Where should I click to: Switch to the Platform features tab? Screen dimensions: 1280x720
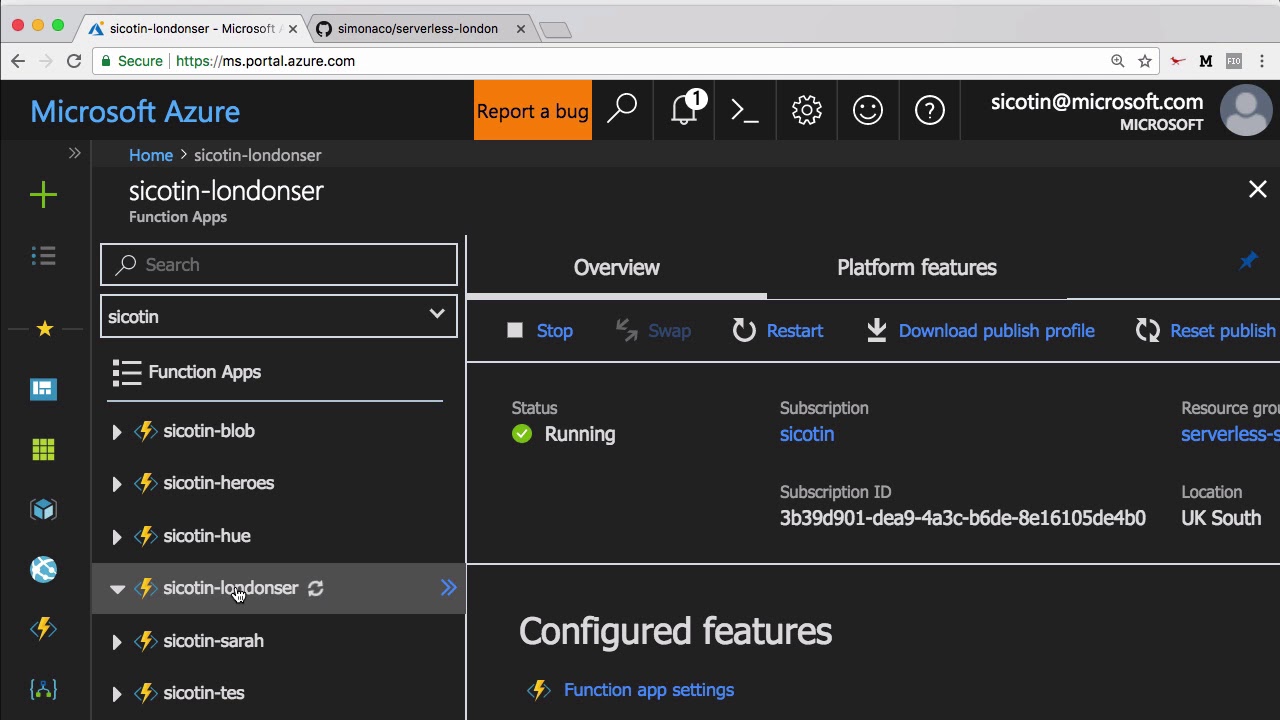click(x=917, y=268)
